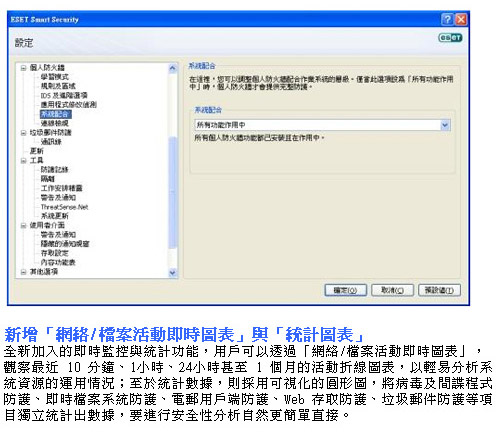Select 工作排程器 under 工具
The image size is (500, 432).
[x=61, y=188]
